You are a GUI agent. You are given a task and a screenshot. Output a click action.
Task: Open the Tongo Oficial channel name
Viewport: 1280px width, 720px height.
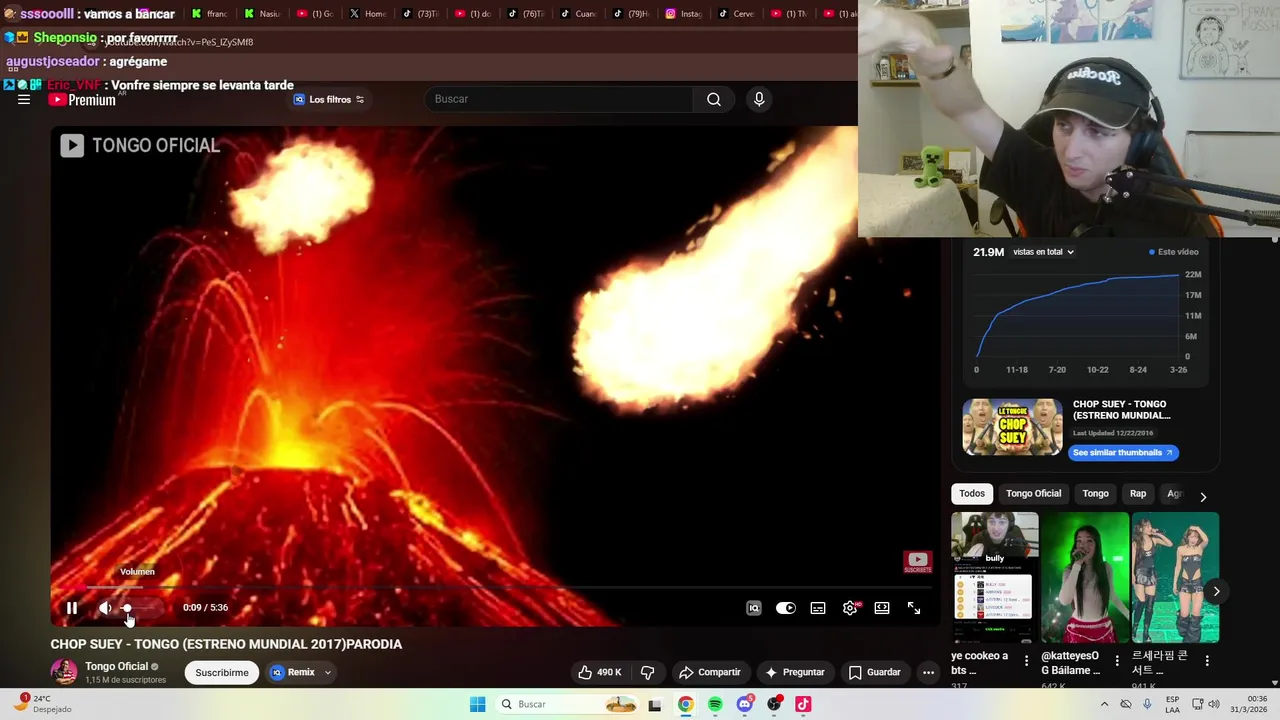click(116, 666)
